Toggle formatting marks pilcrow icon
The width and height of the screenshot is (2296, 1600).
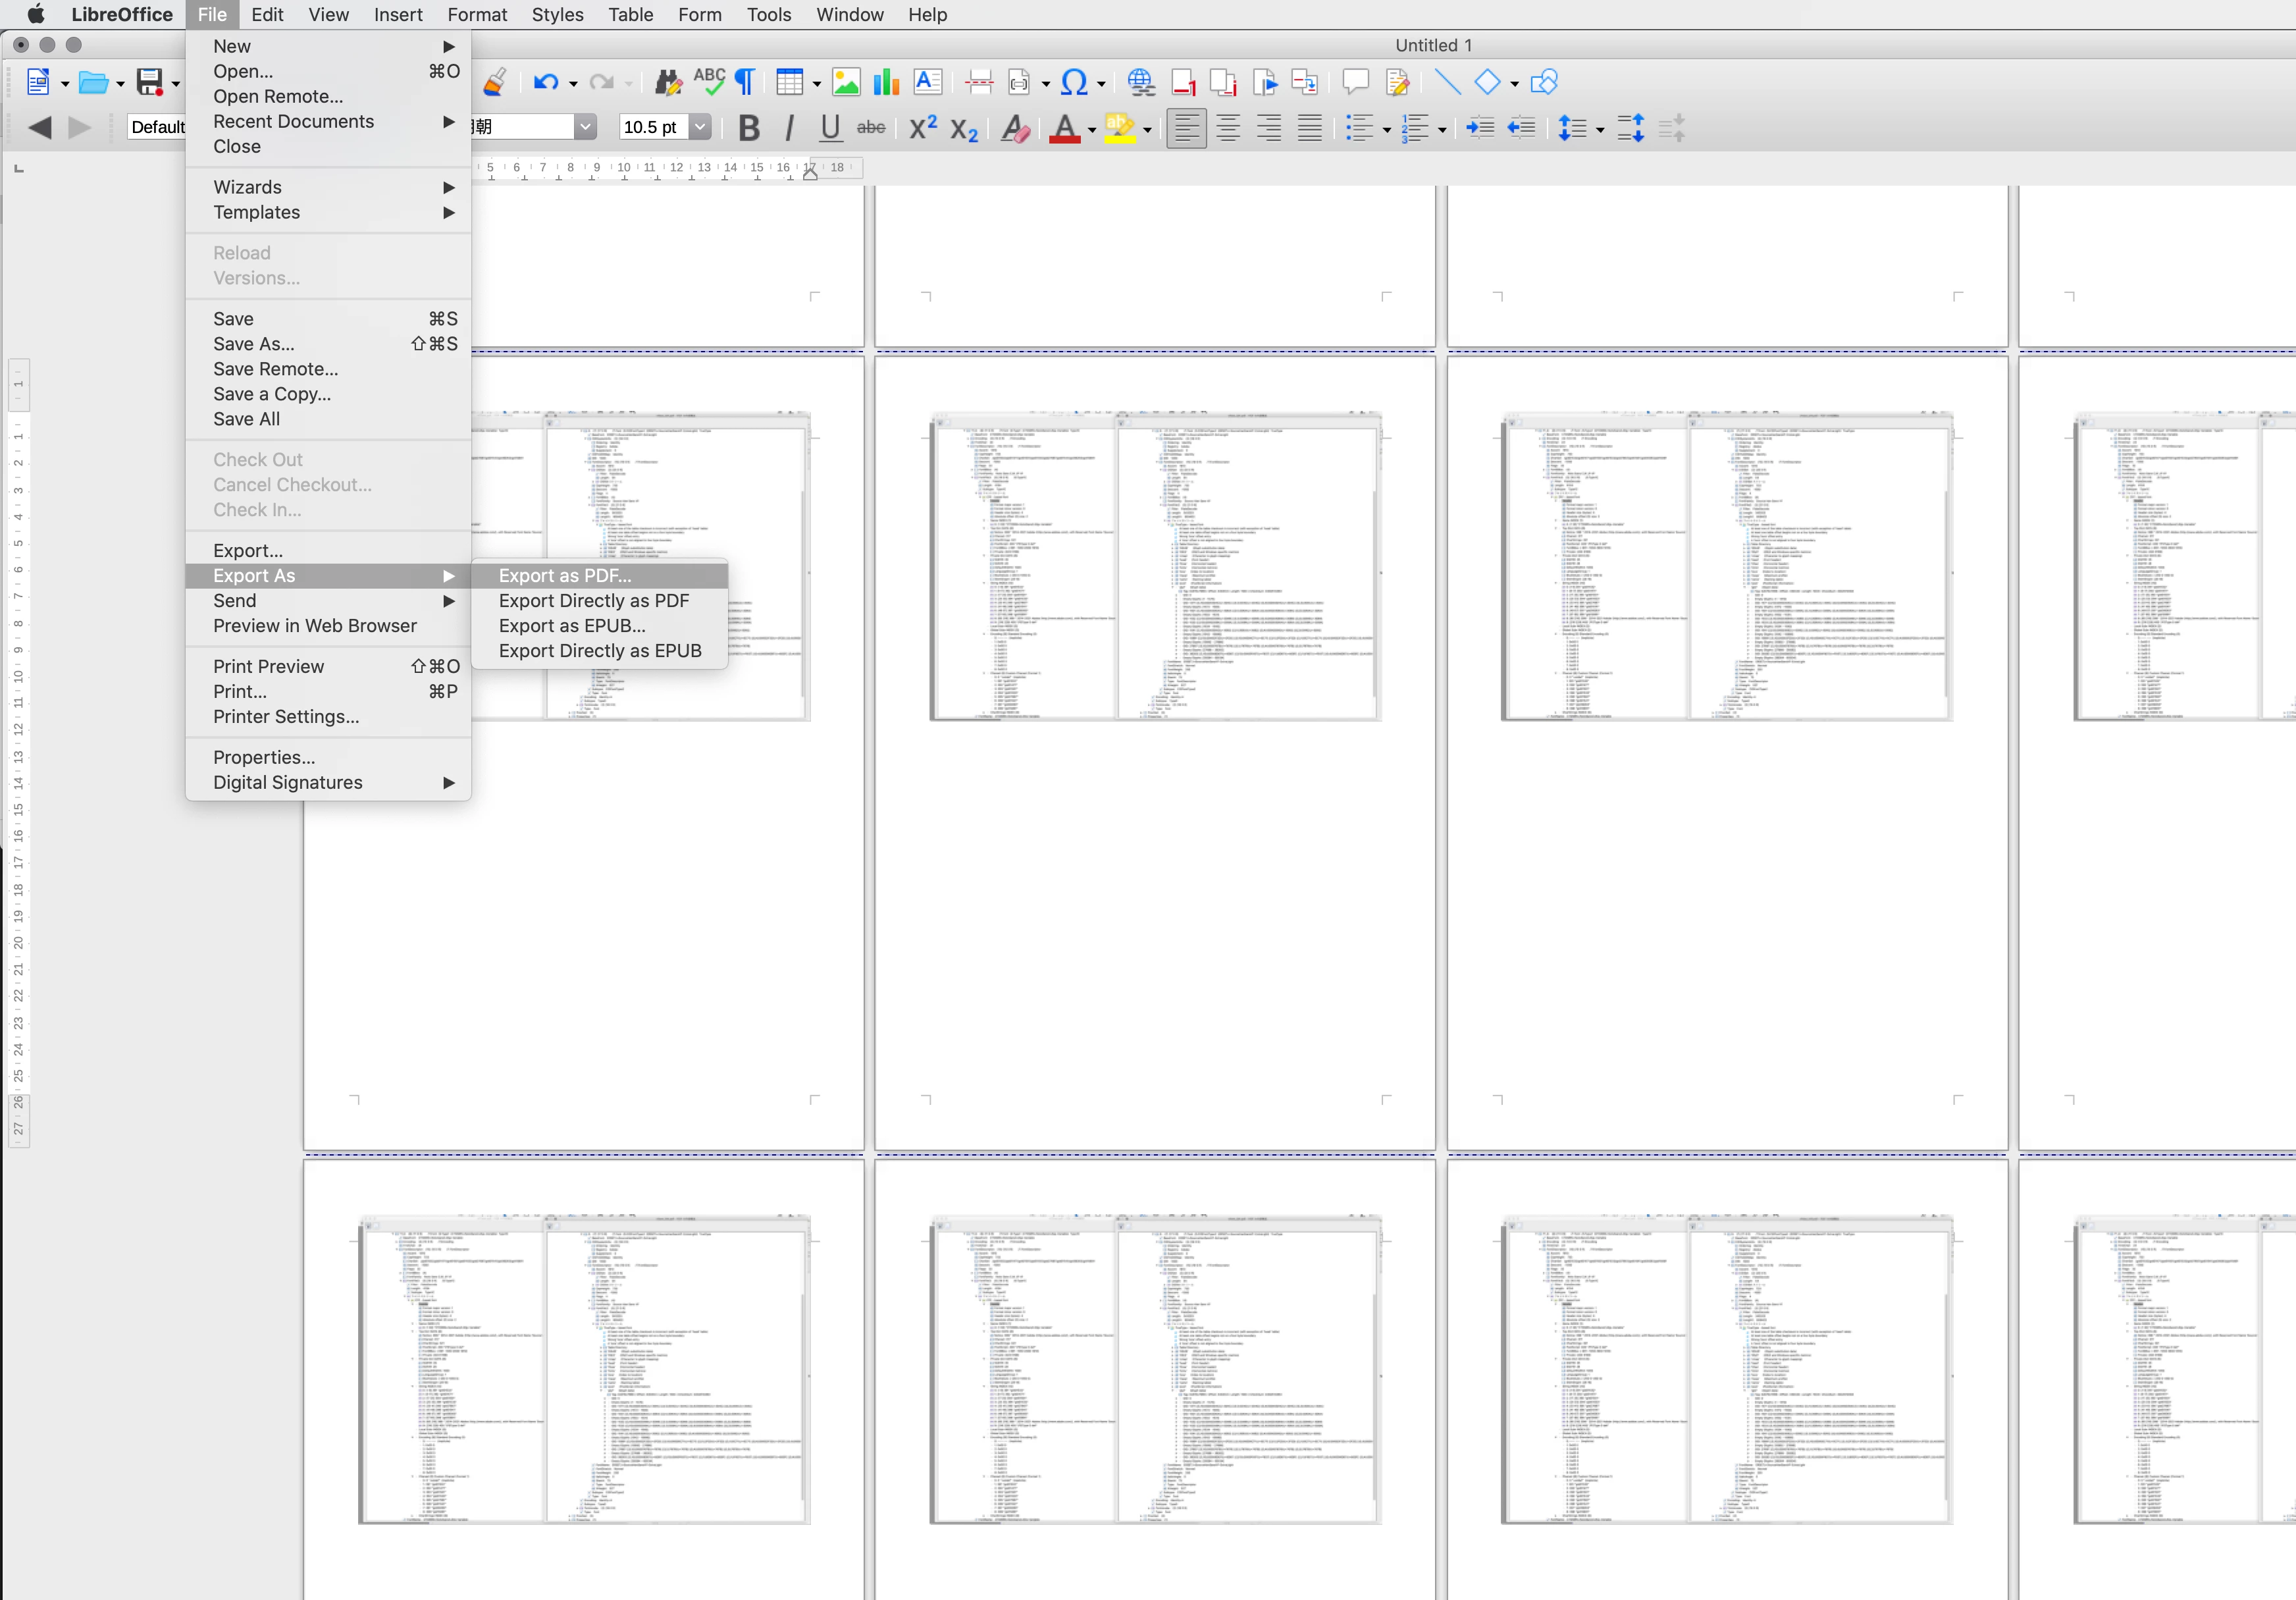pyautogui.click(x=746, y=82)
